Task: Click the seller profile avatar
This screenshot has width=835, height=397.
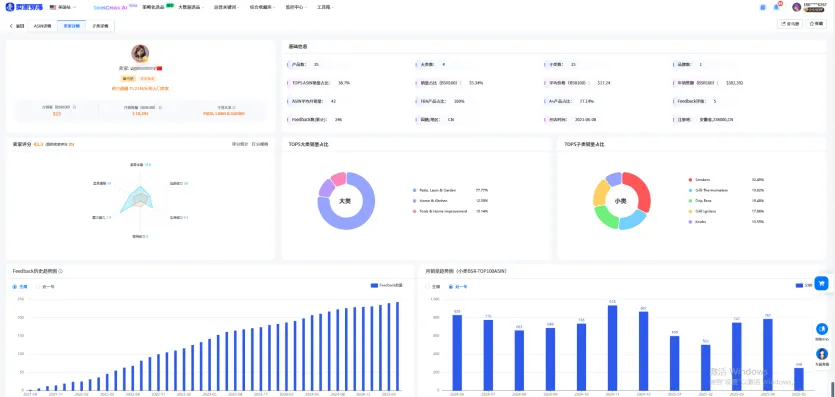Action: click(140, 53)
